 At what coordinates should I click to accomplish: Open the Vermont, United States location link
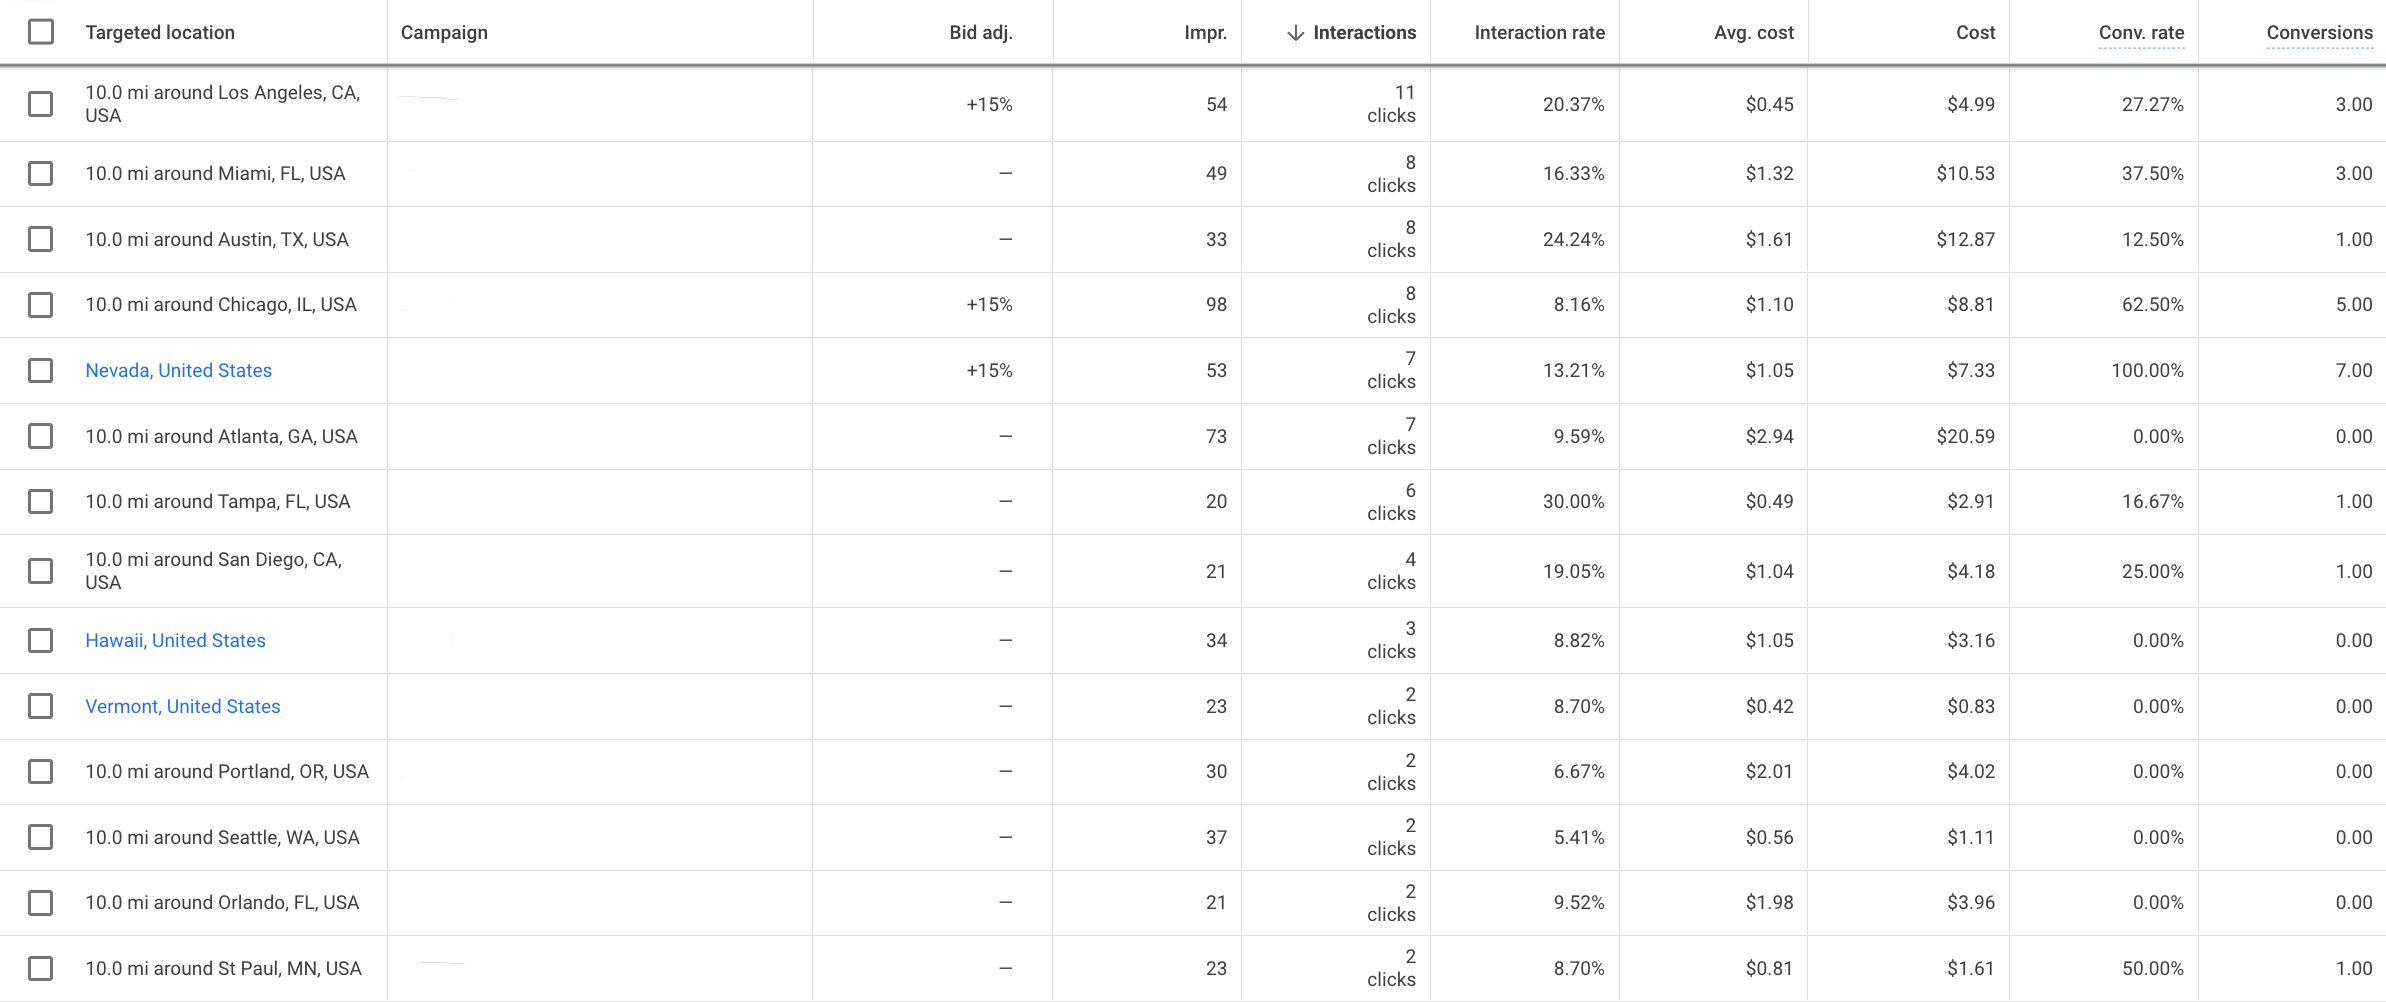(x=182, y=706)
